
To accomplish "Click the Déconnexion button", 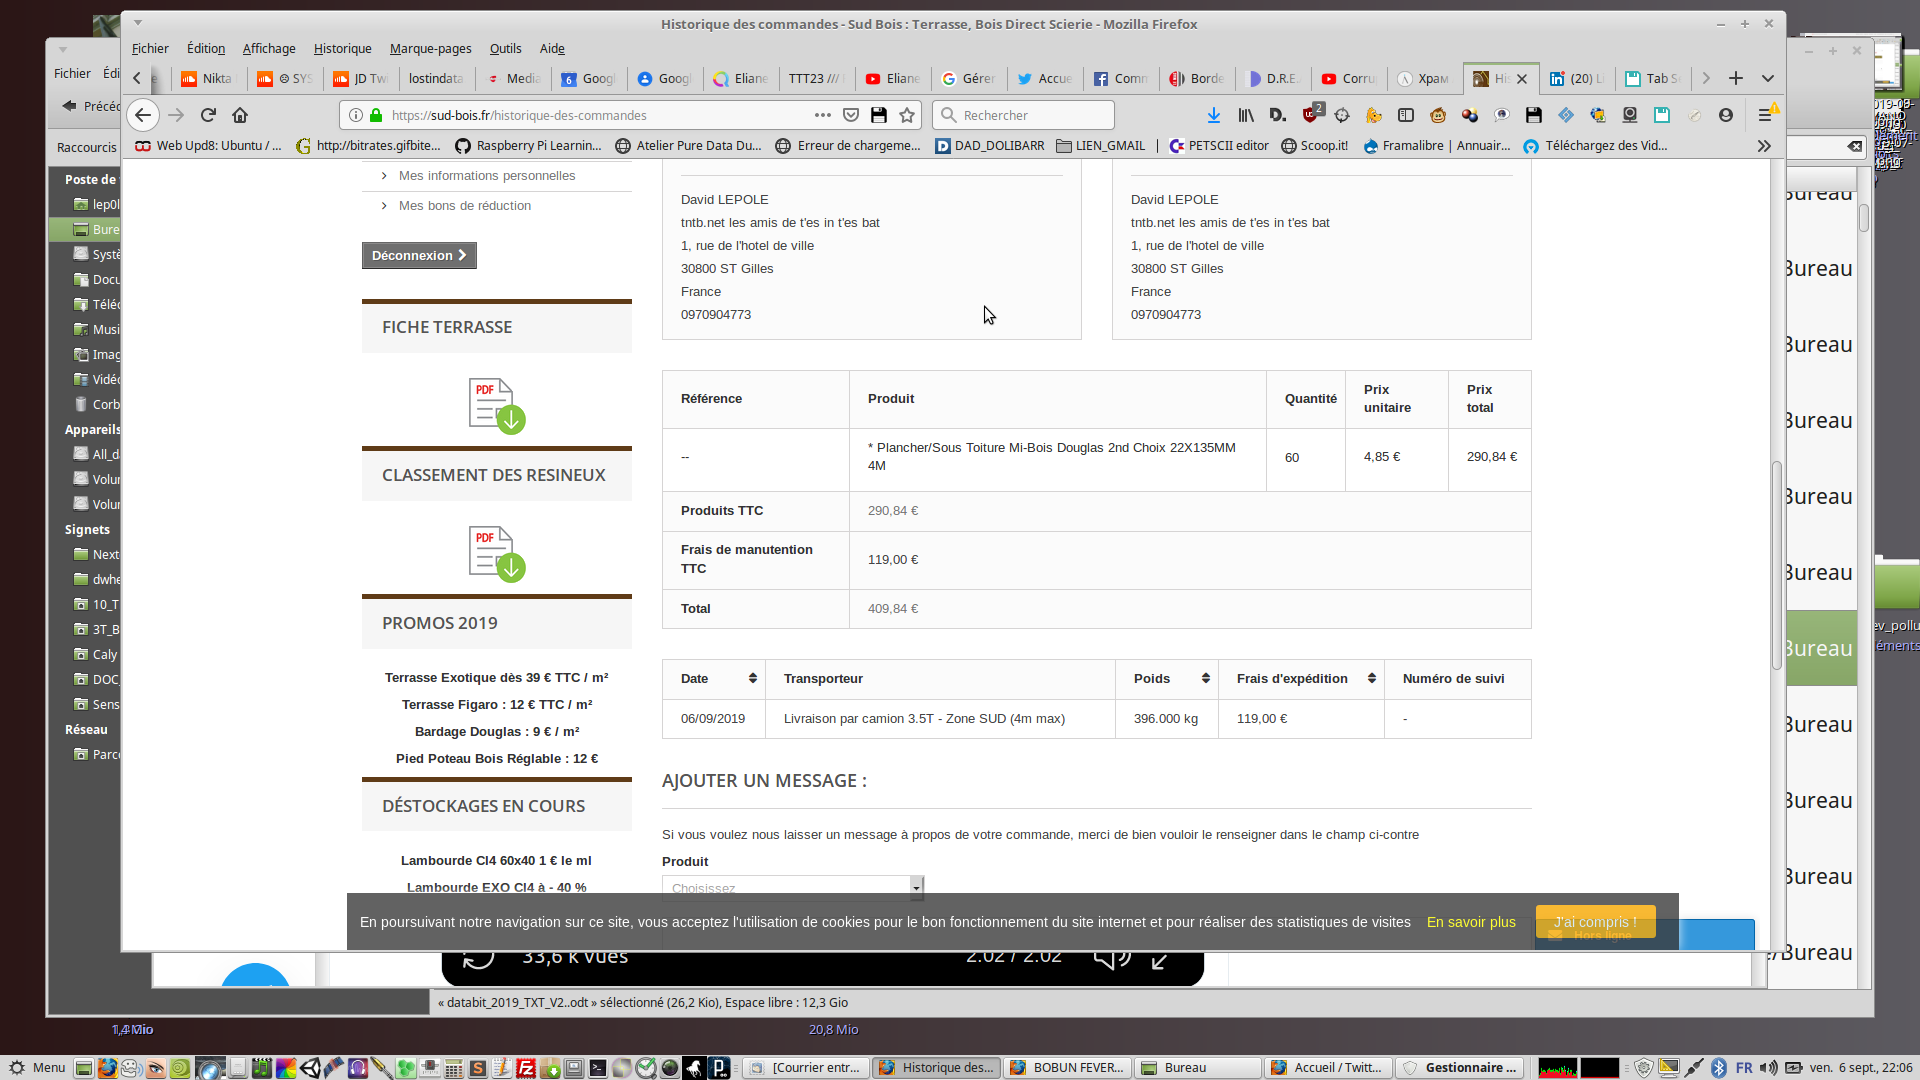I will [x=419, y=255].
